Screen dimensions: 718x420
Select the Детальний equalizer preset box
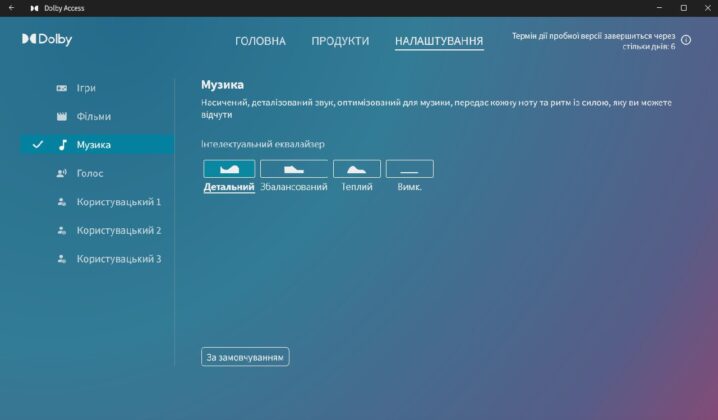(x=229, y=169)
